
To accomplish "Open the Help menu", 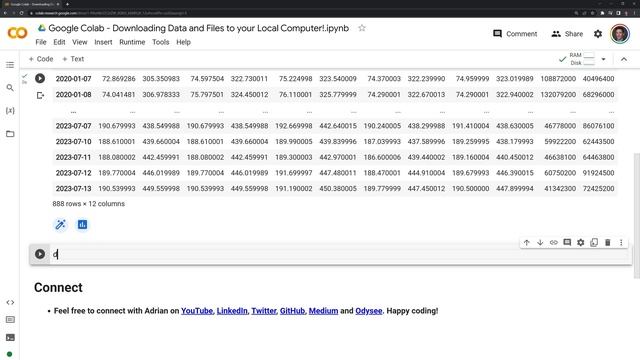I will pos(183,42).
